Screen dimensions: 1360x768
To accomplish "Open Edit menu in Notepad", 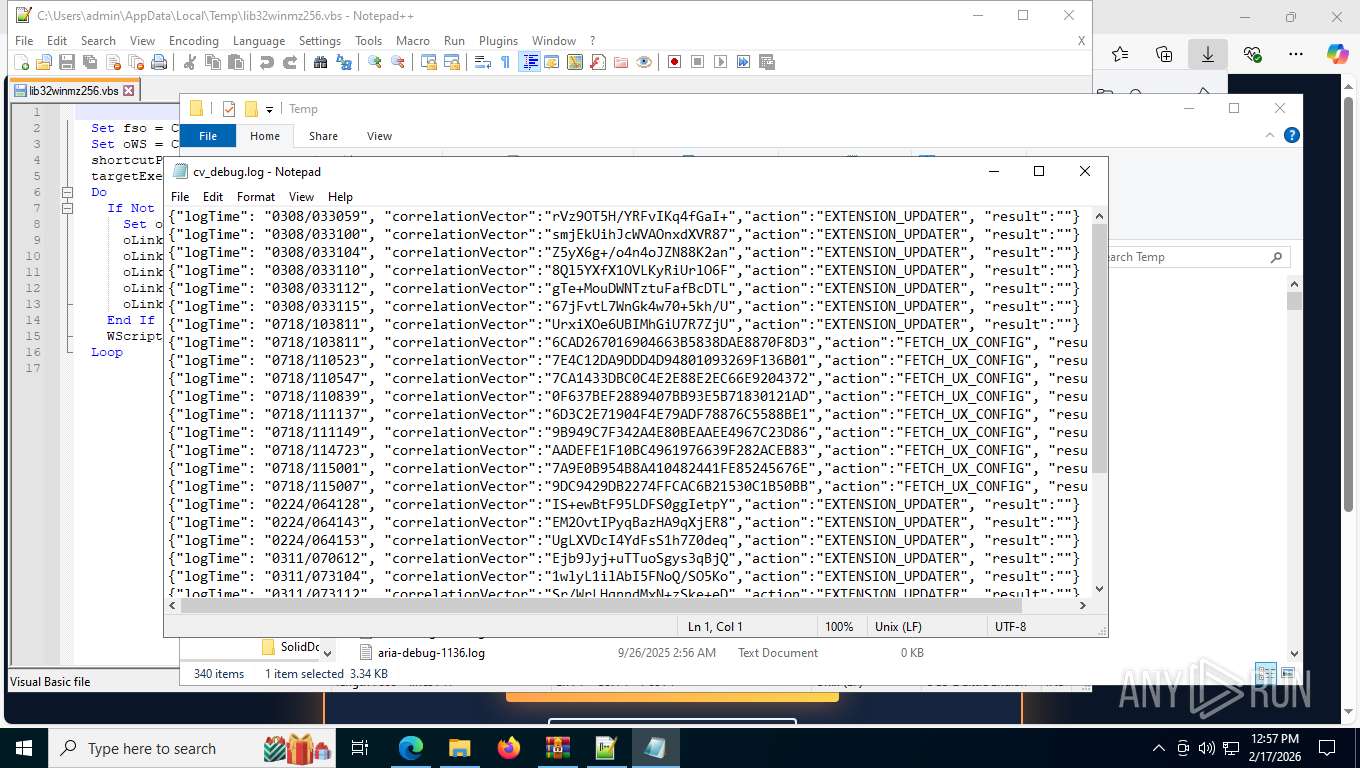I will pos(213,197).
